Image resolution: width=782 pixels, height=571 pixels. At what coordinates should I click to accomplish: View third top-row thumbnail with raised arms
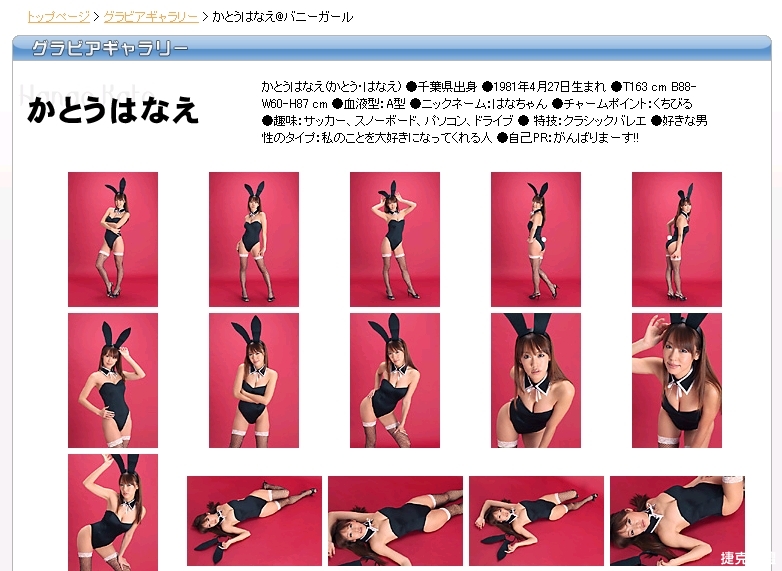click(395, 239)
